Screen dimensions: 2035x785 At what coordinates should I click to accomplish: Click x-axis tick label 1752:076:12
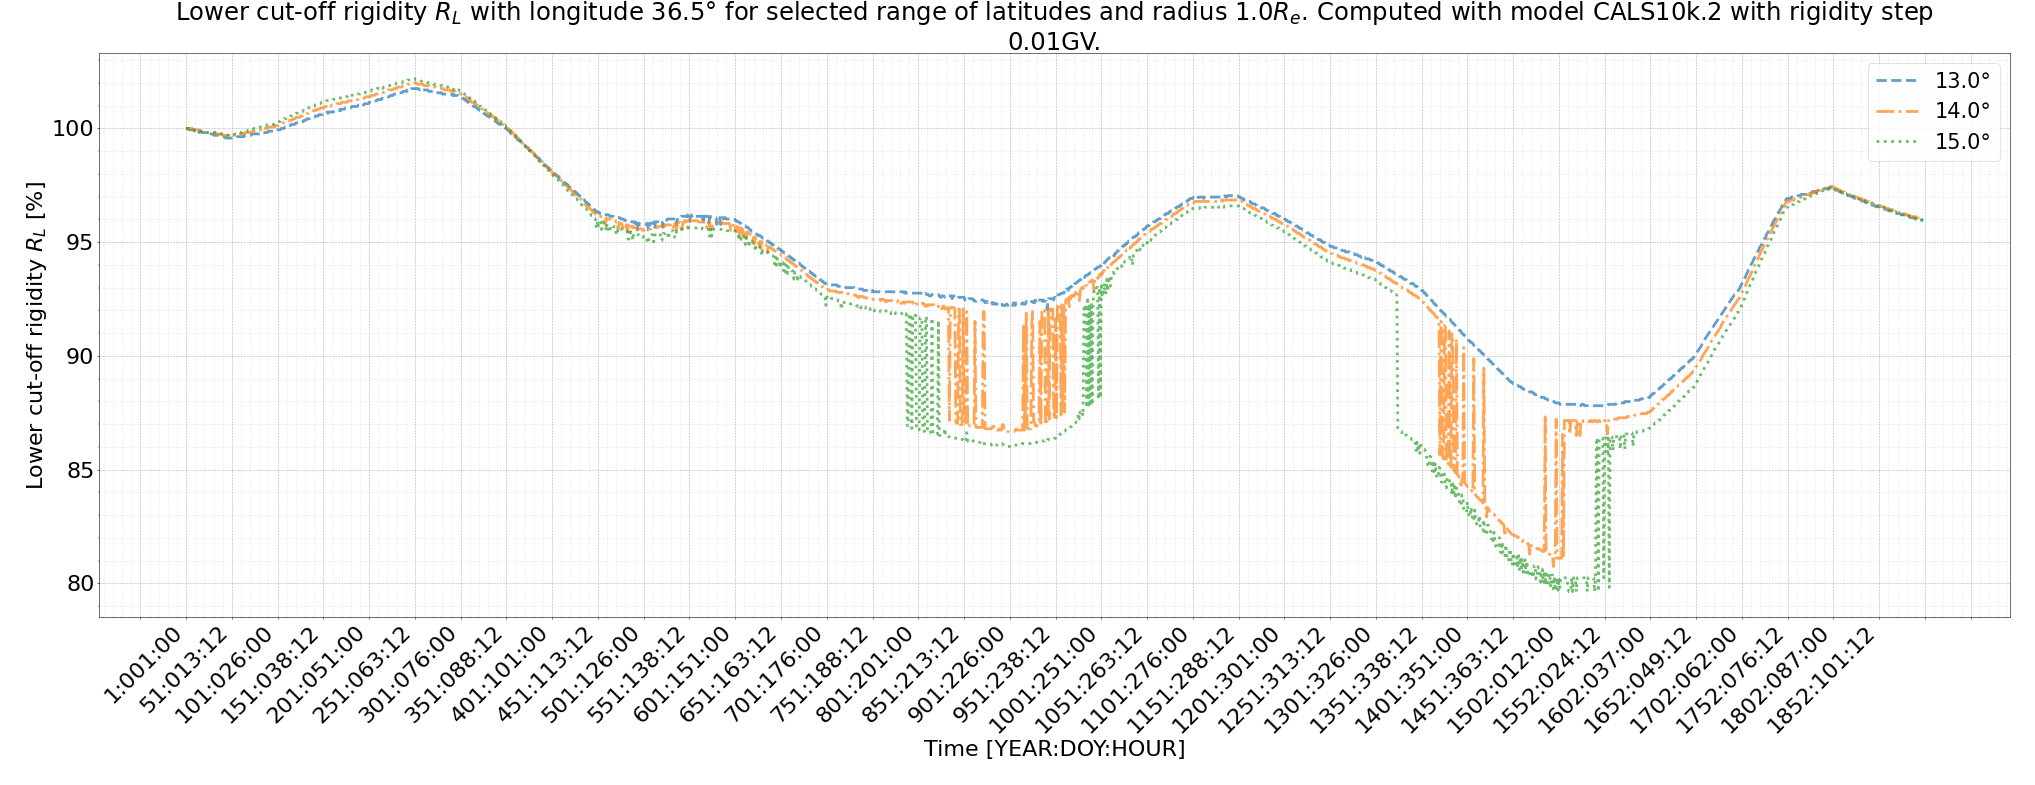[x=1731, y=682]
